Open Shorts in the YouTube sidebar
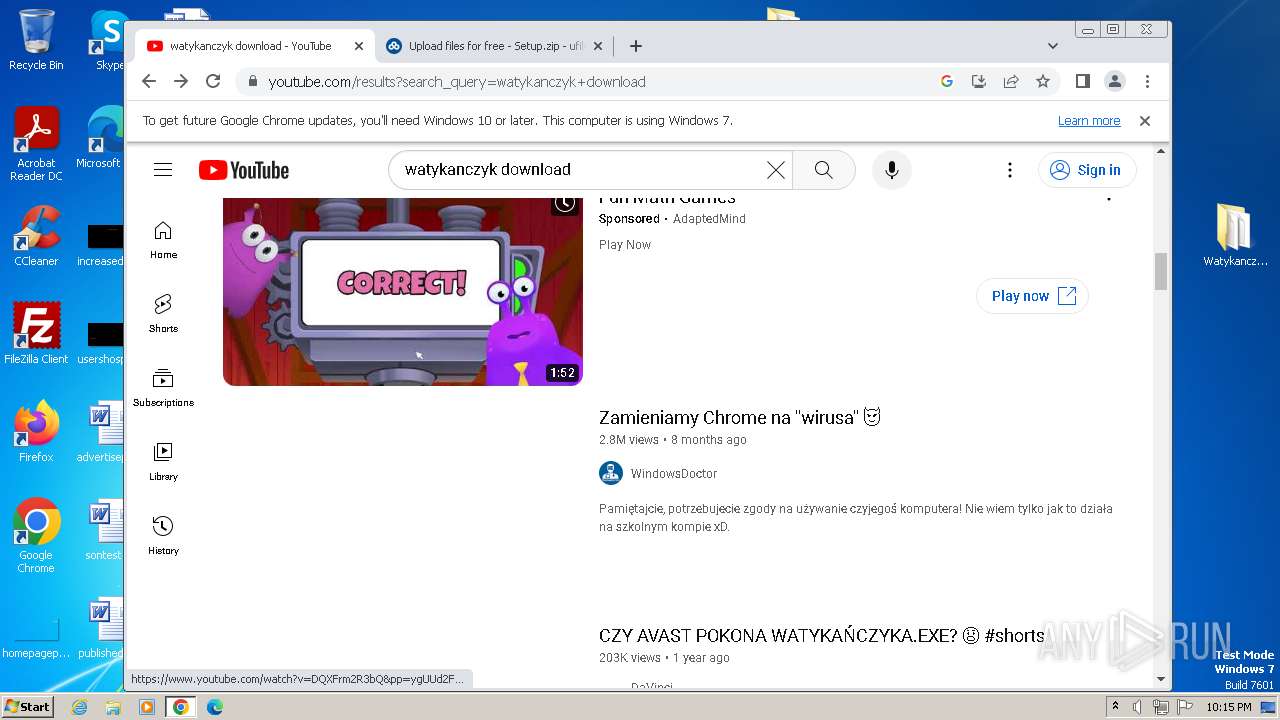Image resolution: width=1280 pixels, height=720 pixels. [x=163, y=313]
